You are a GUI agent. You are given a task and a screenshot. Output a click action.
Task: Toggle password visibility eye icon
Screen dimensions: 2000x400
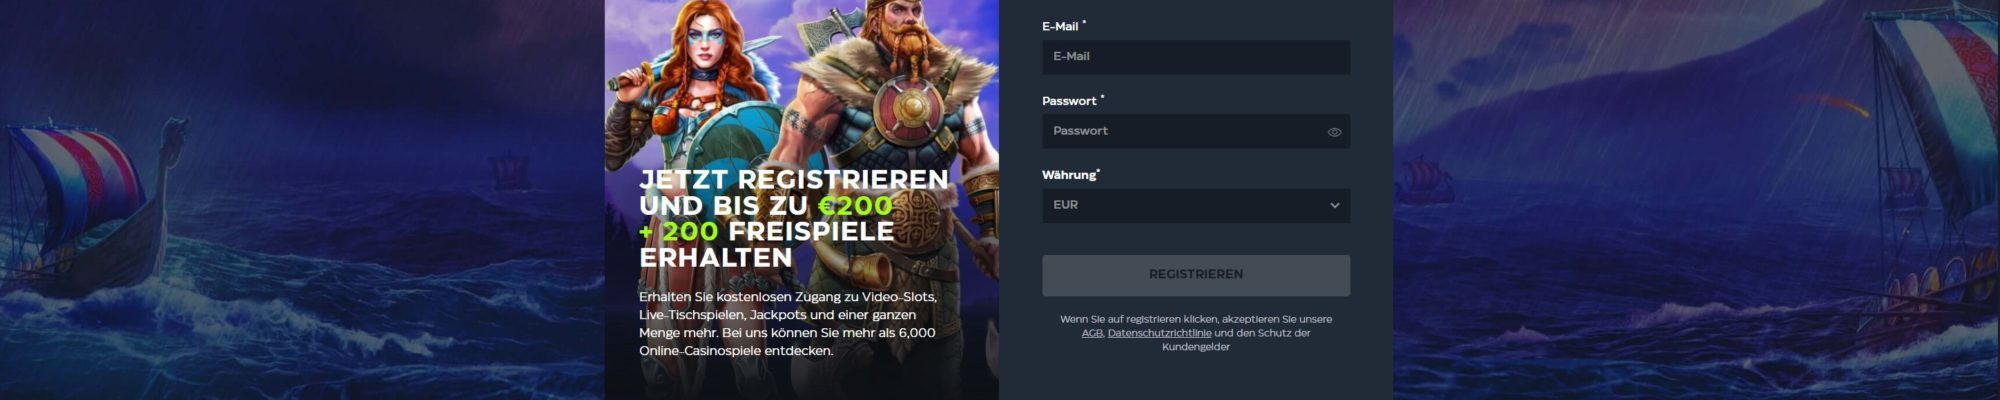coord(1334,132)
